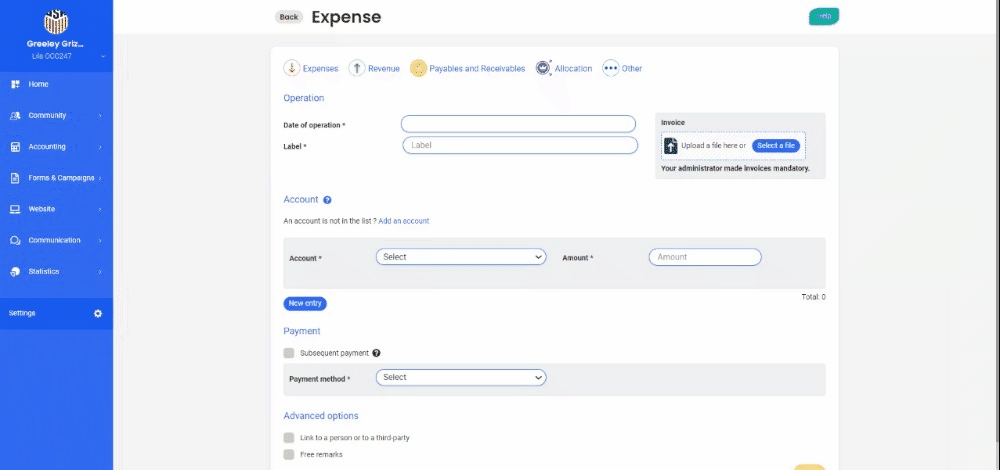Click the Forms & Campaigns document icon
Screen dimensions: 1000x470
[x=15, y=178]
